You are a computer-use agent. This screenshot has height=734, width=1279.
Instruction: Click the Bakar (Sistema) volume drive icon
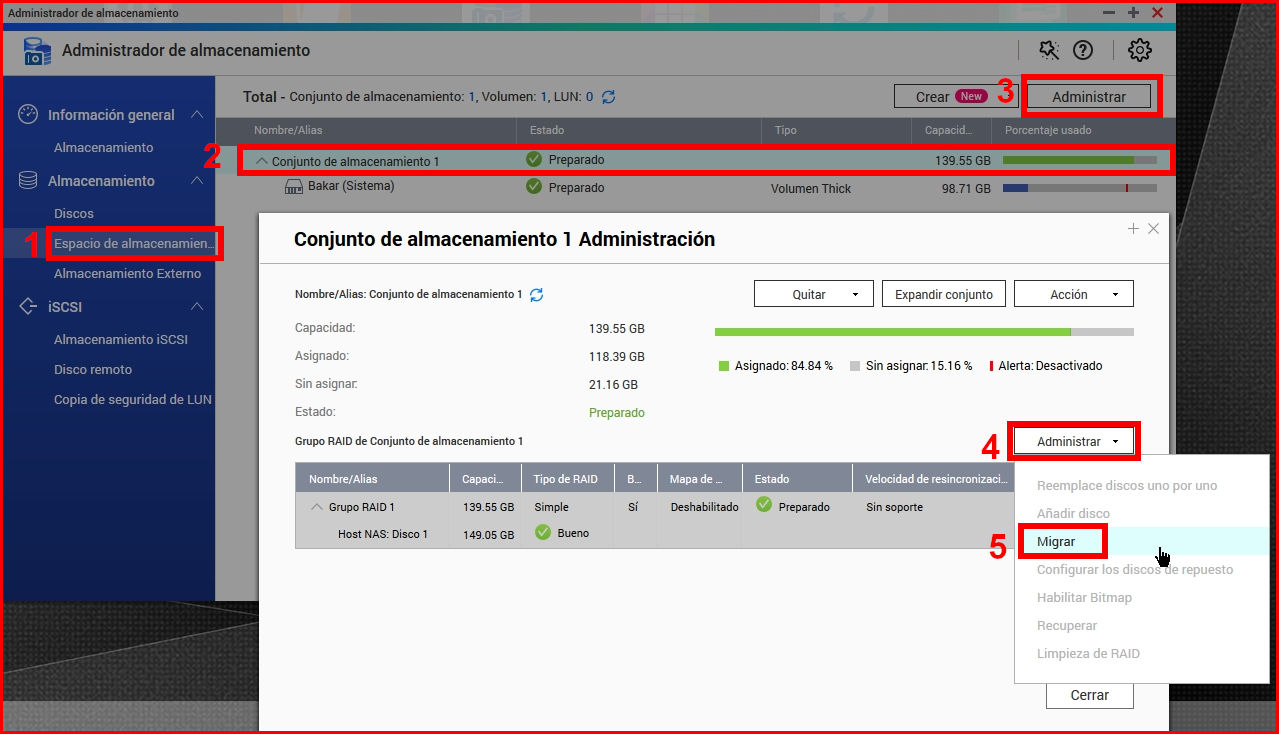point(293,187)
